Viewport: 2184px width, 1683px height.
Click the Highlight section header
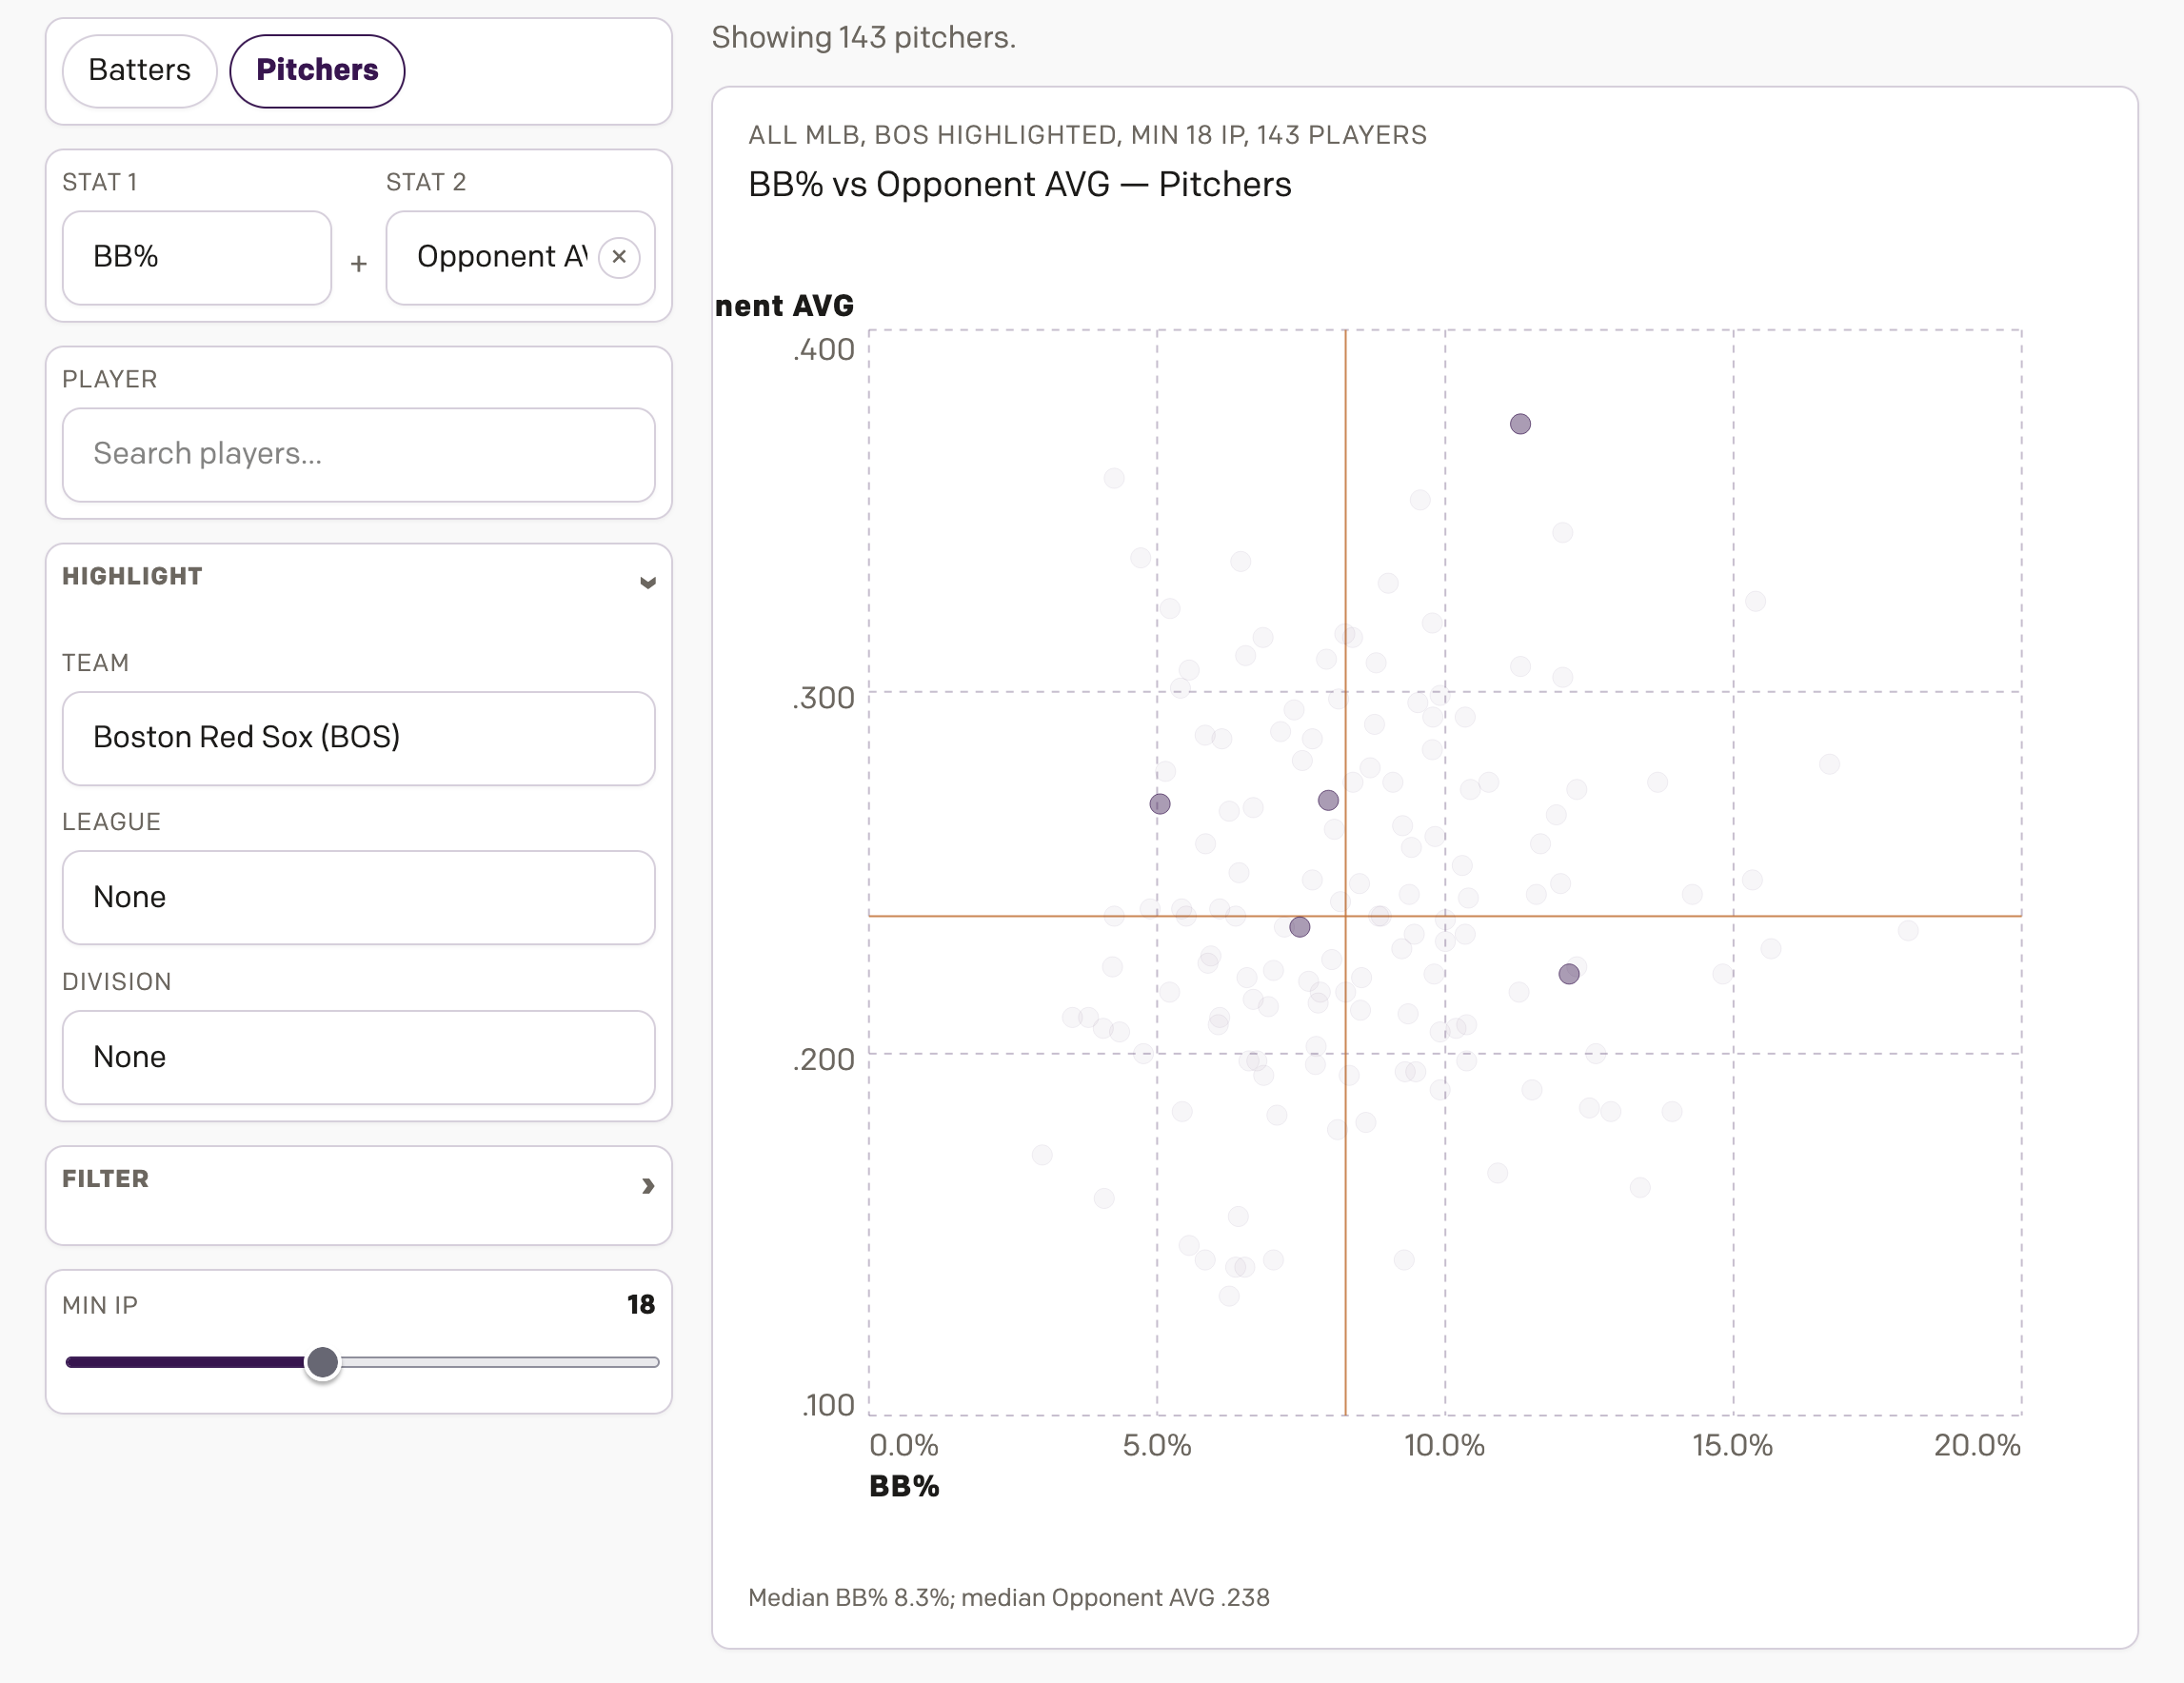[x=133, y=576]
